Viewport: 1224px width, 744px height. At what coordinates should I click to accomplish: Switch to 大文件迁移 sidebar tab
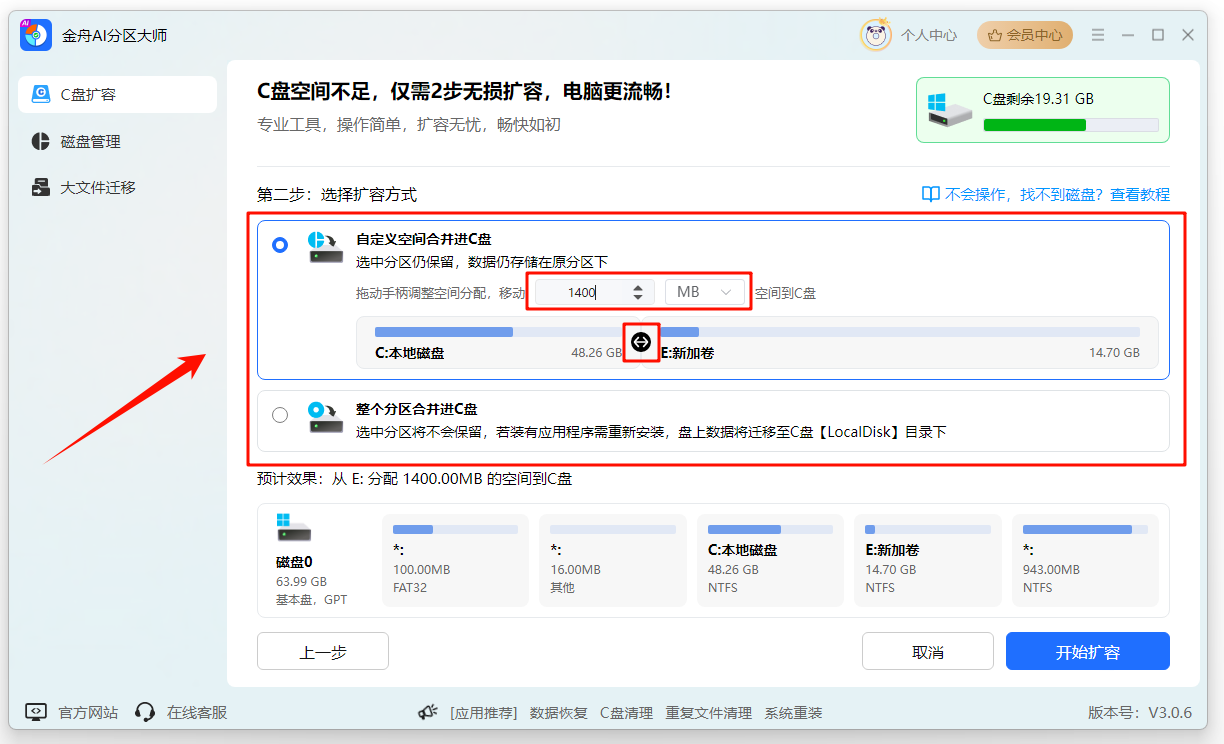click(x=97, y=187)
